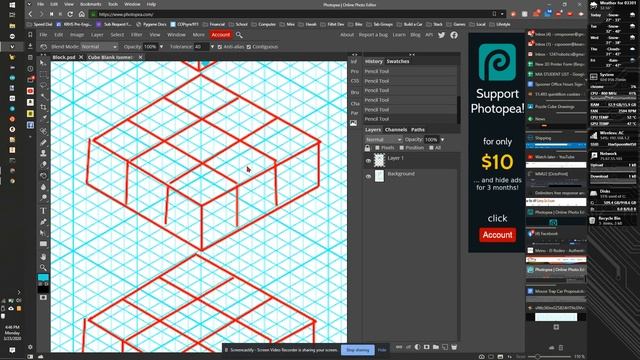Toggle the Anti-alias checkbox
The height and width of the screenshot is (360, 640).
[x=220, y=47]
